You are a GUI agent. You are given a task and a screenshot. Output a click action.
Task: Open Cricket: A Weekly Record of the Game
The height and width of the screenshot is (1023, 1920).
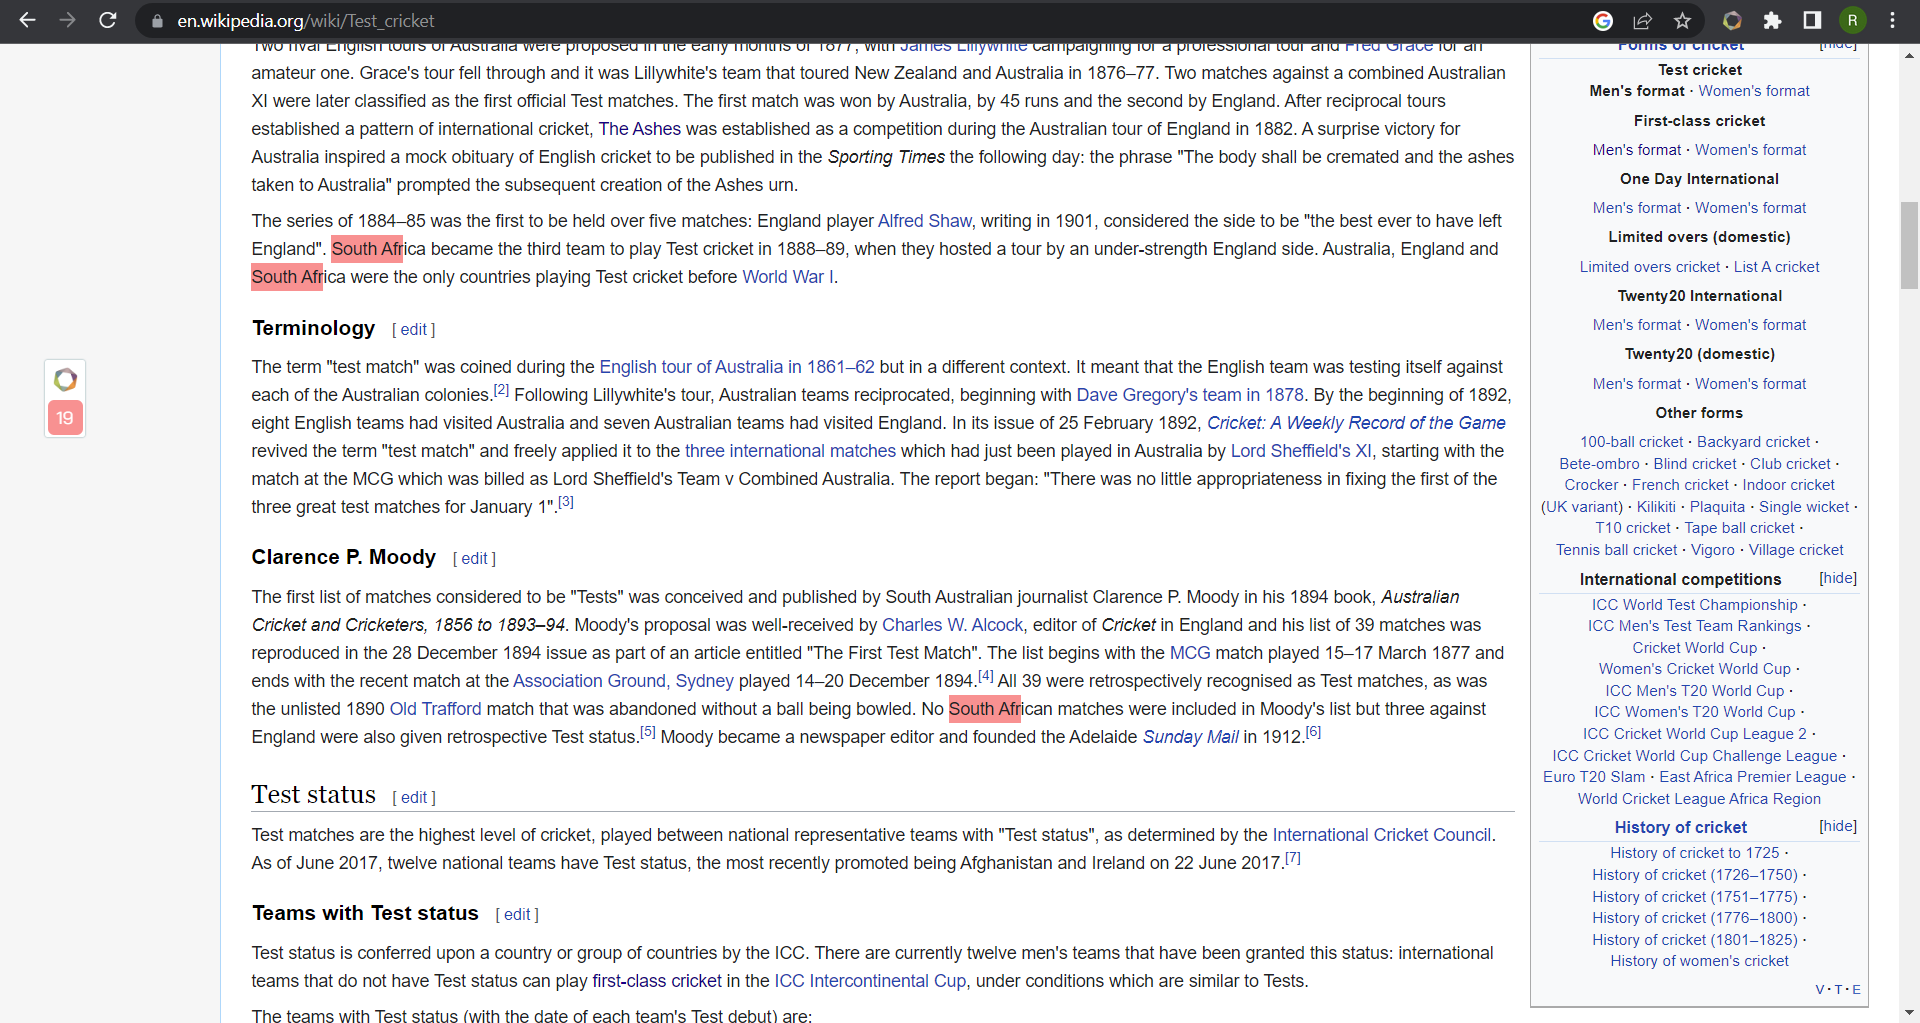tap(1356, 423)
